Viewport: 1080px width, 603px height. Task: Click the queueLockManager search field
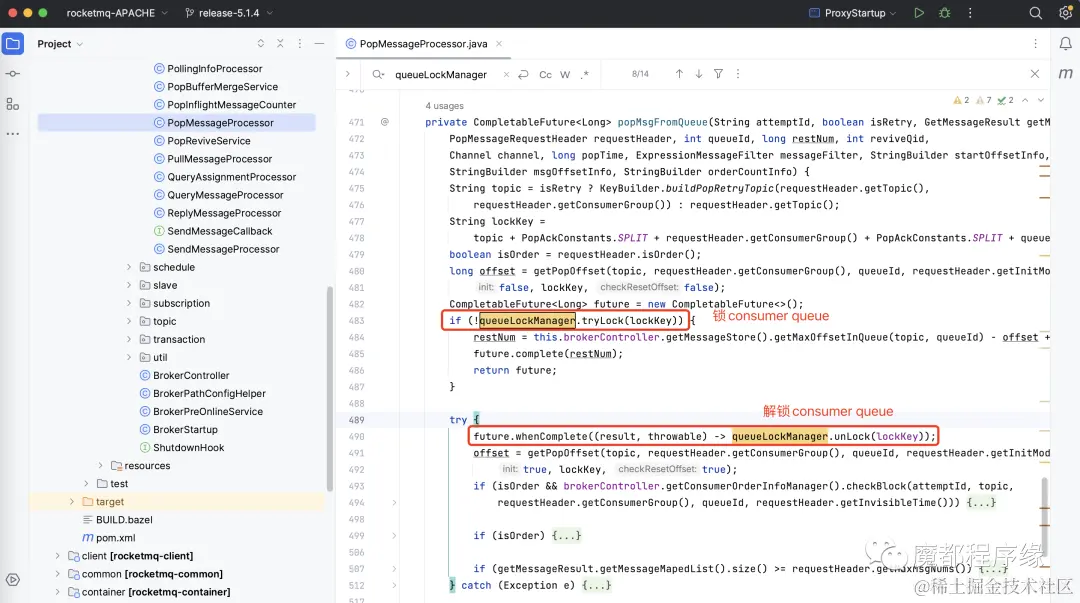click(x=441, y=74)
